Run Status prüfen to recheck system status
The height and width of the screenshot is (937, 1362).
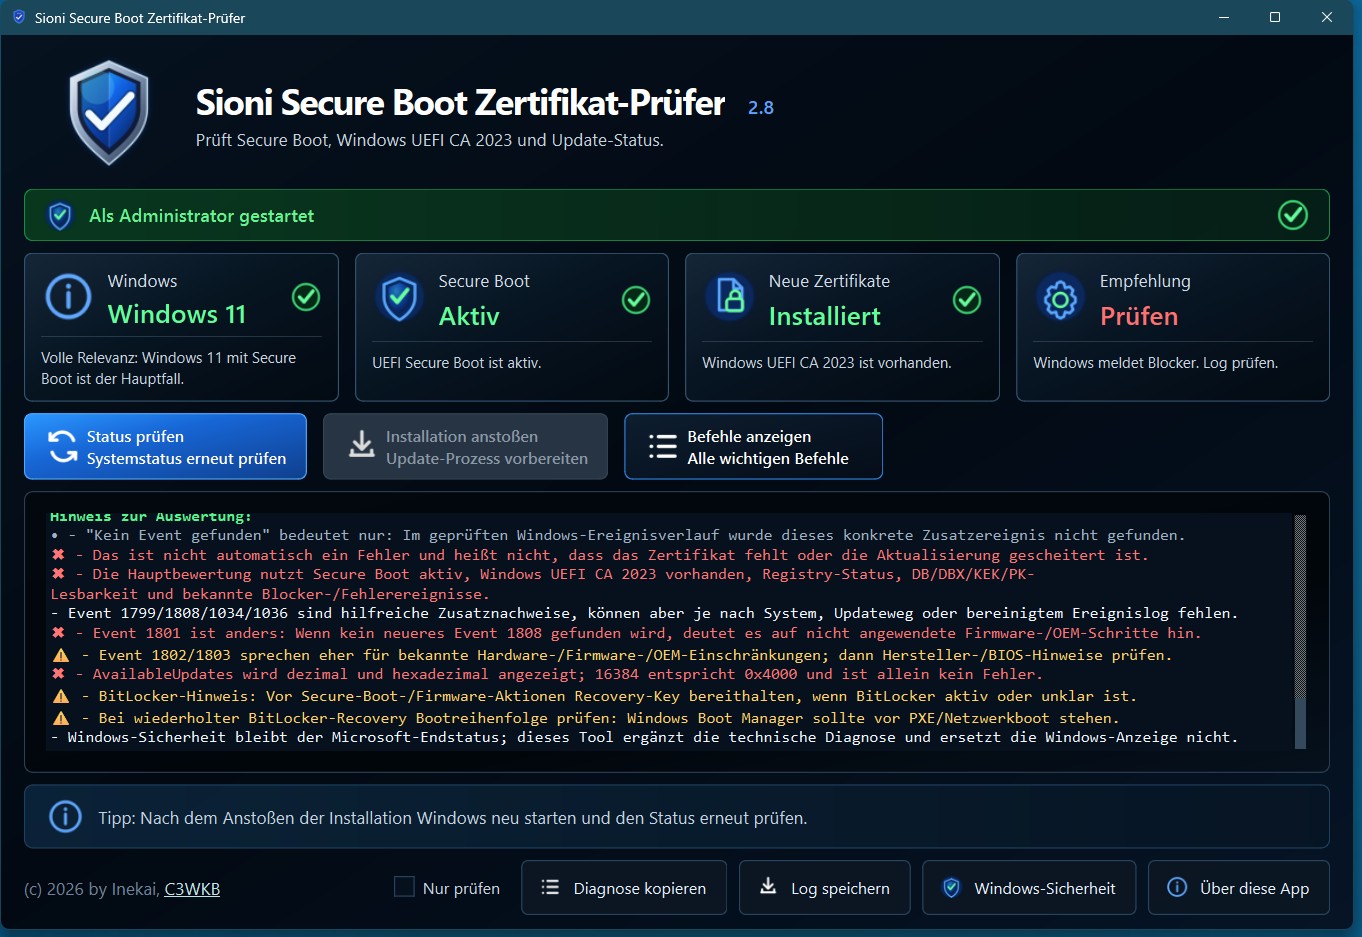coord(166,447)
